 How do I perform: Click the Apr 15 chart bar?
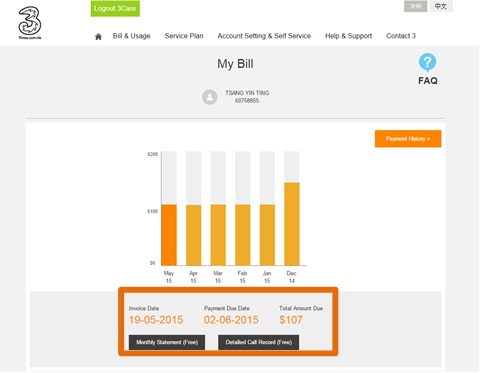click(194, 235)
